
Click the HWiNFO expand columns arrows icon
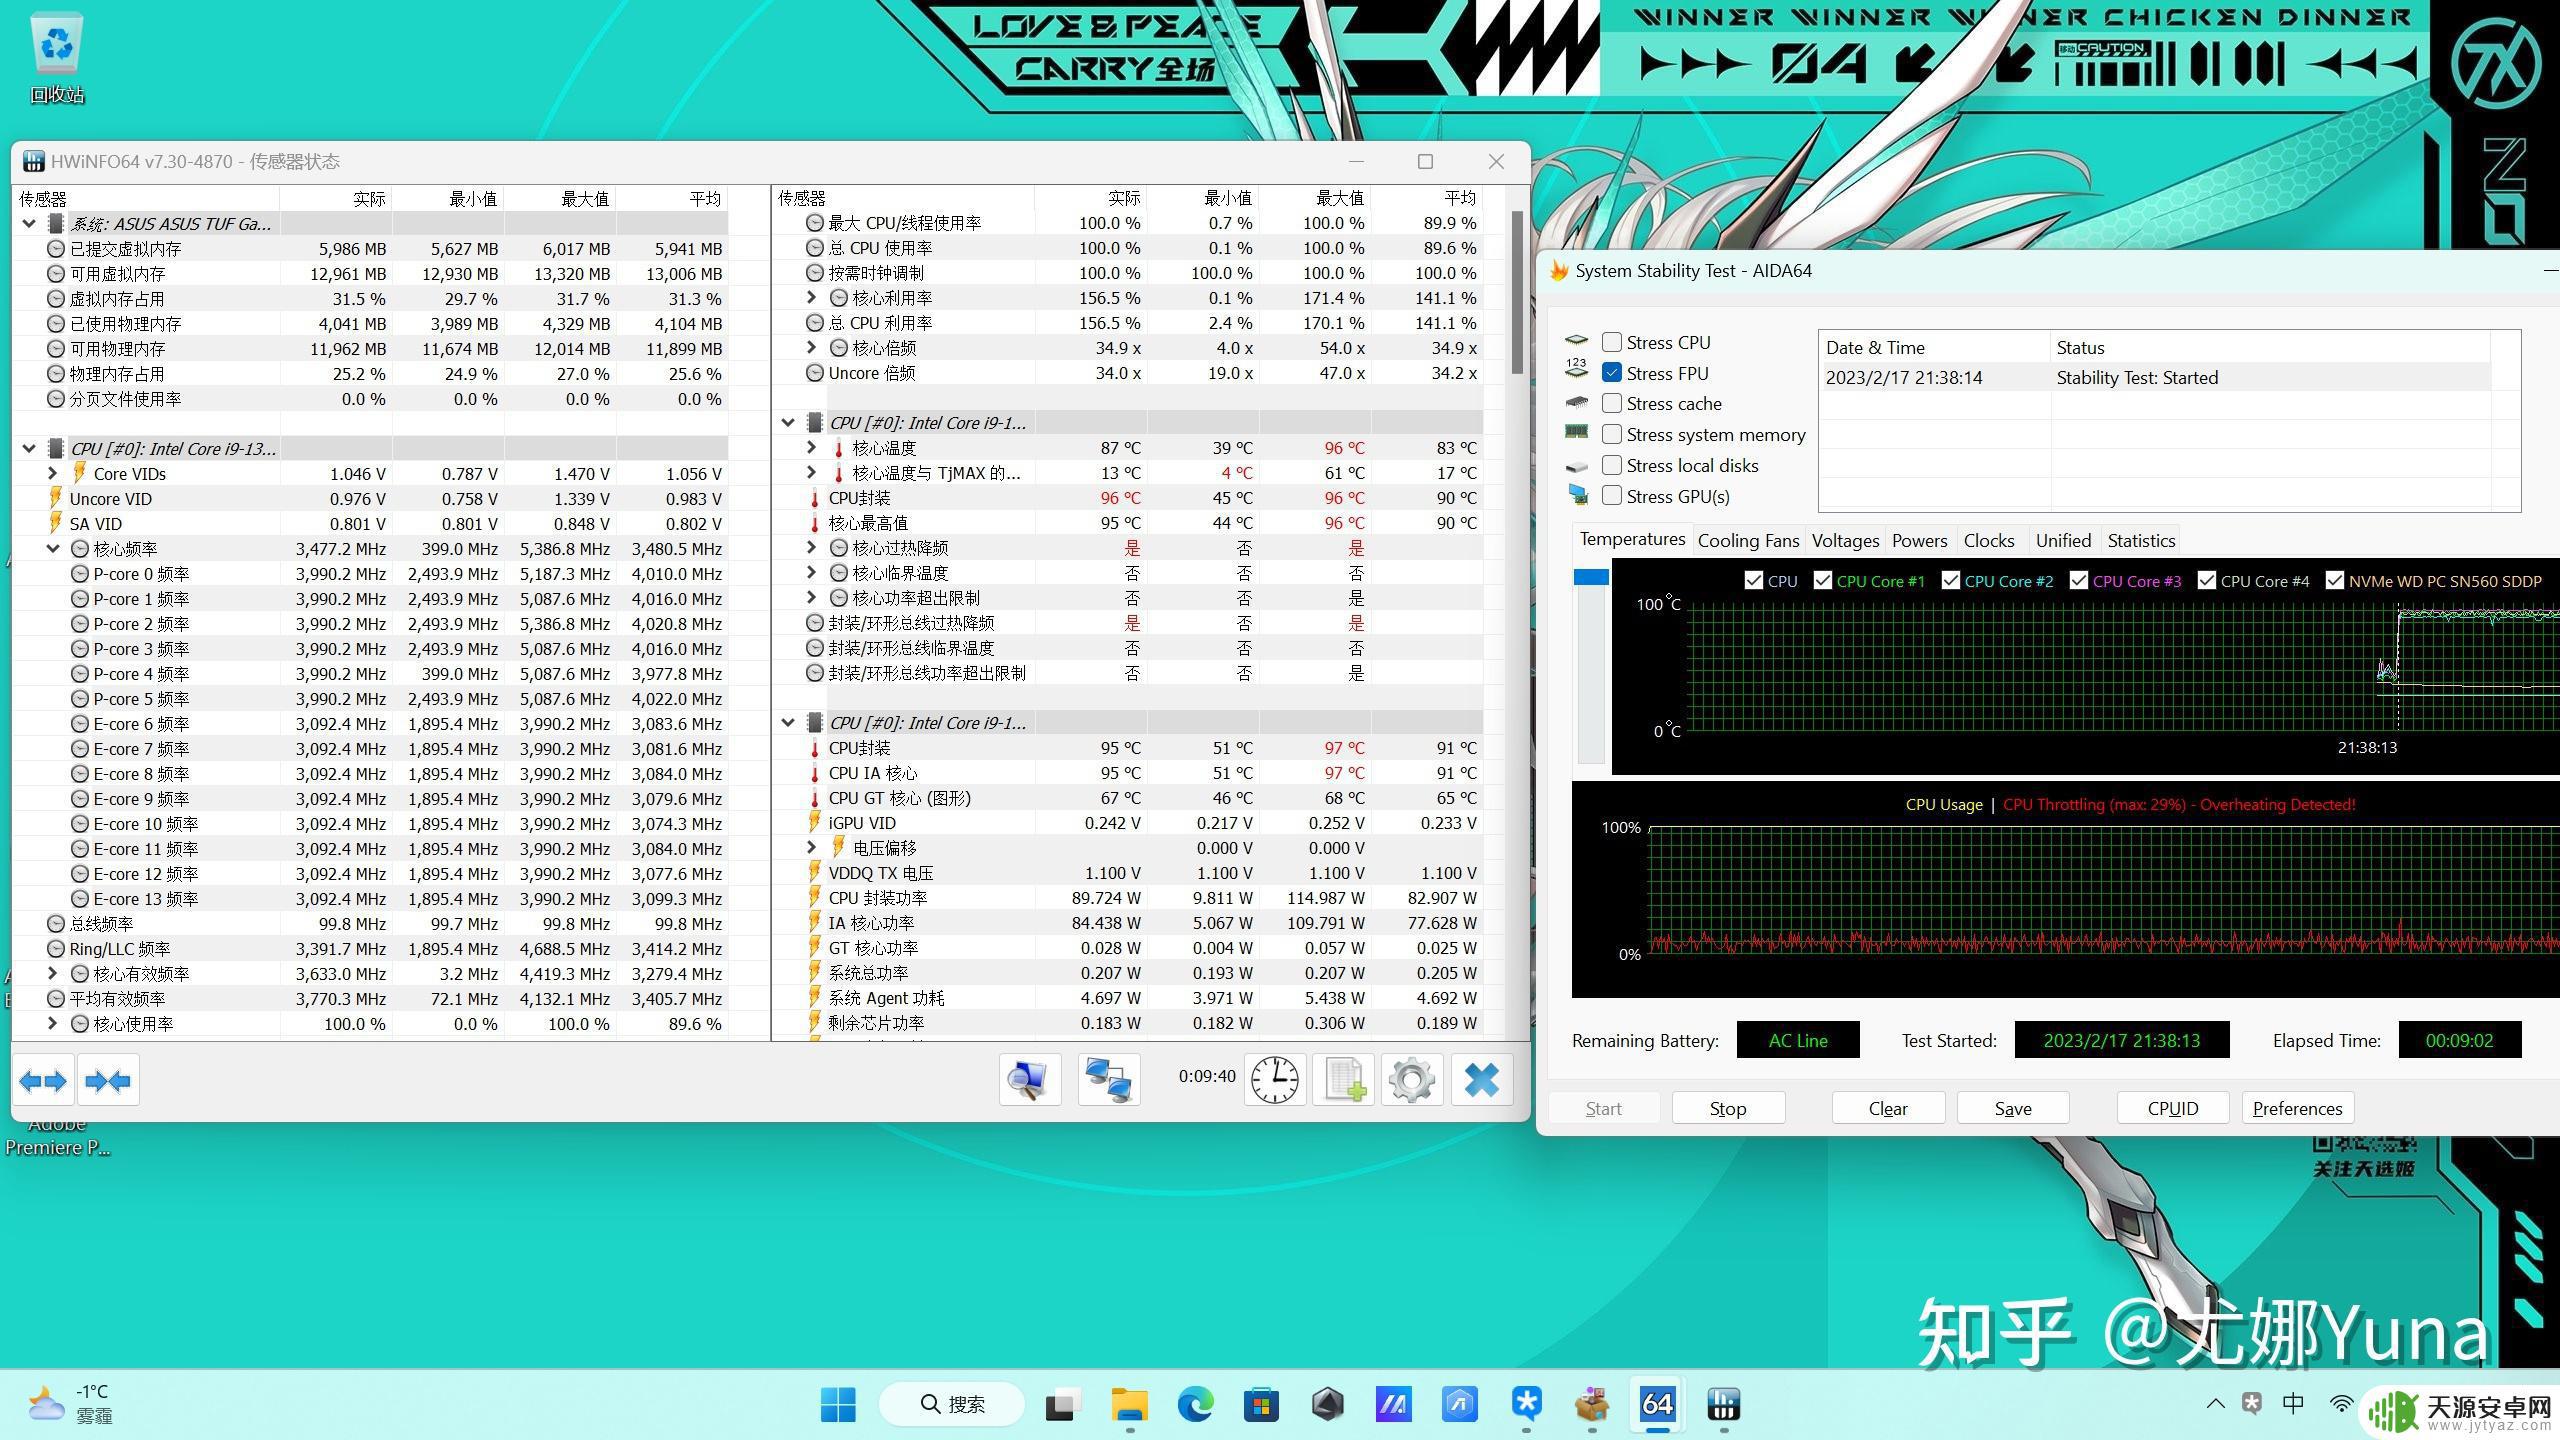coord(43,1080)
